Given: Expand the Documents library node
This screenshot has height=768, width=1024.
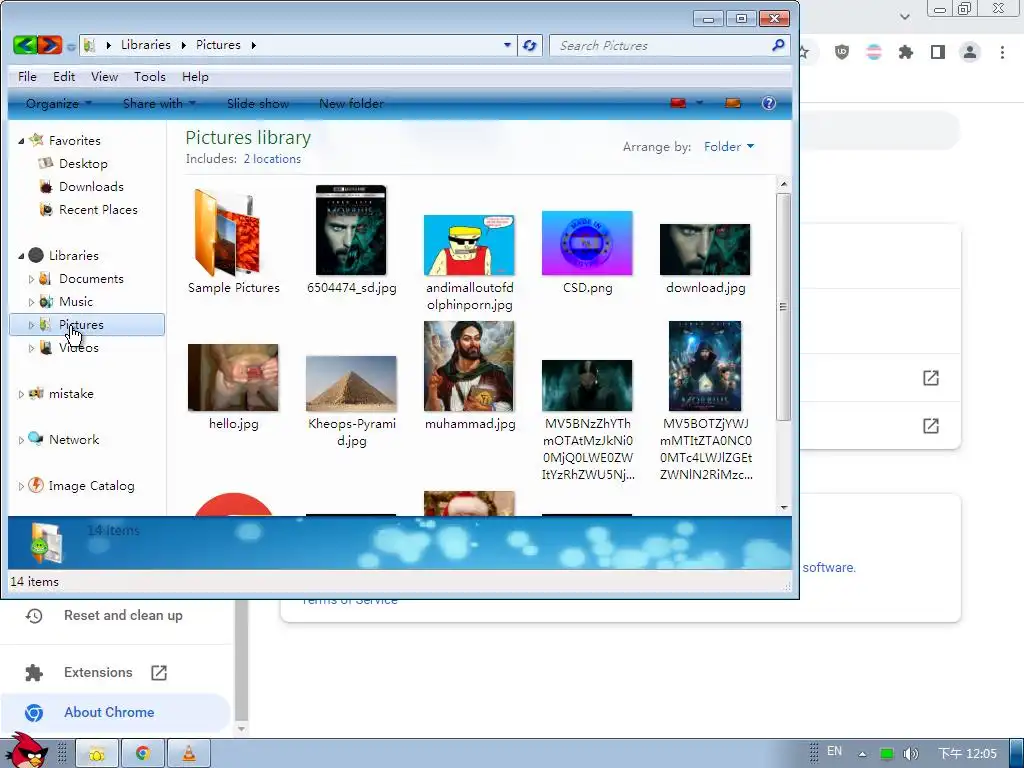Looking at the screenshot, I should click(31, 279).
